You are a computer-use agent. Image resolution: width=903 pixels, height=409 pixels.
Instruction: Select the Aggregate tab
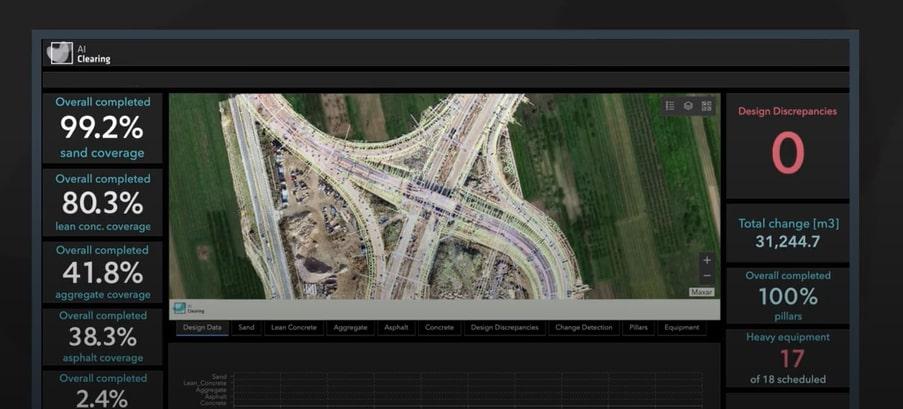(x=350, y=327)
